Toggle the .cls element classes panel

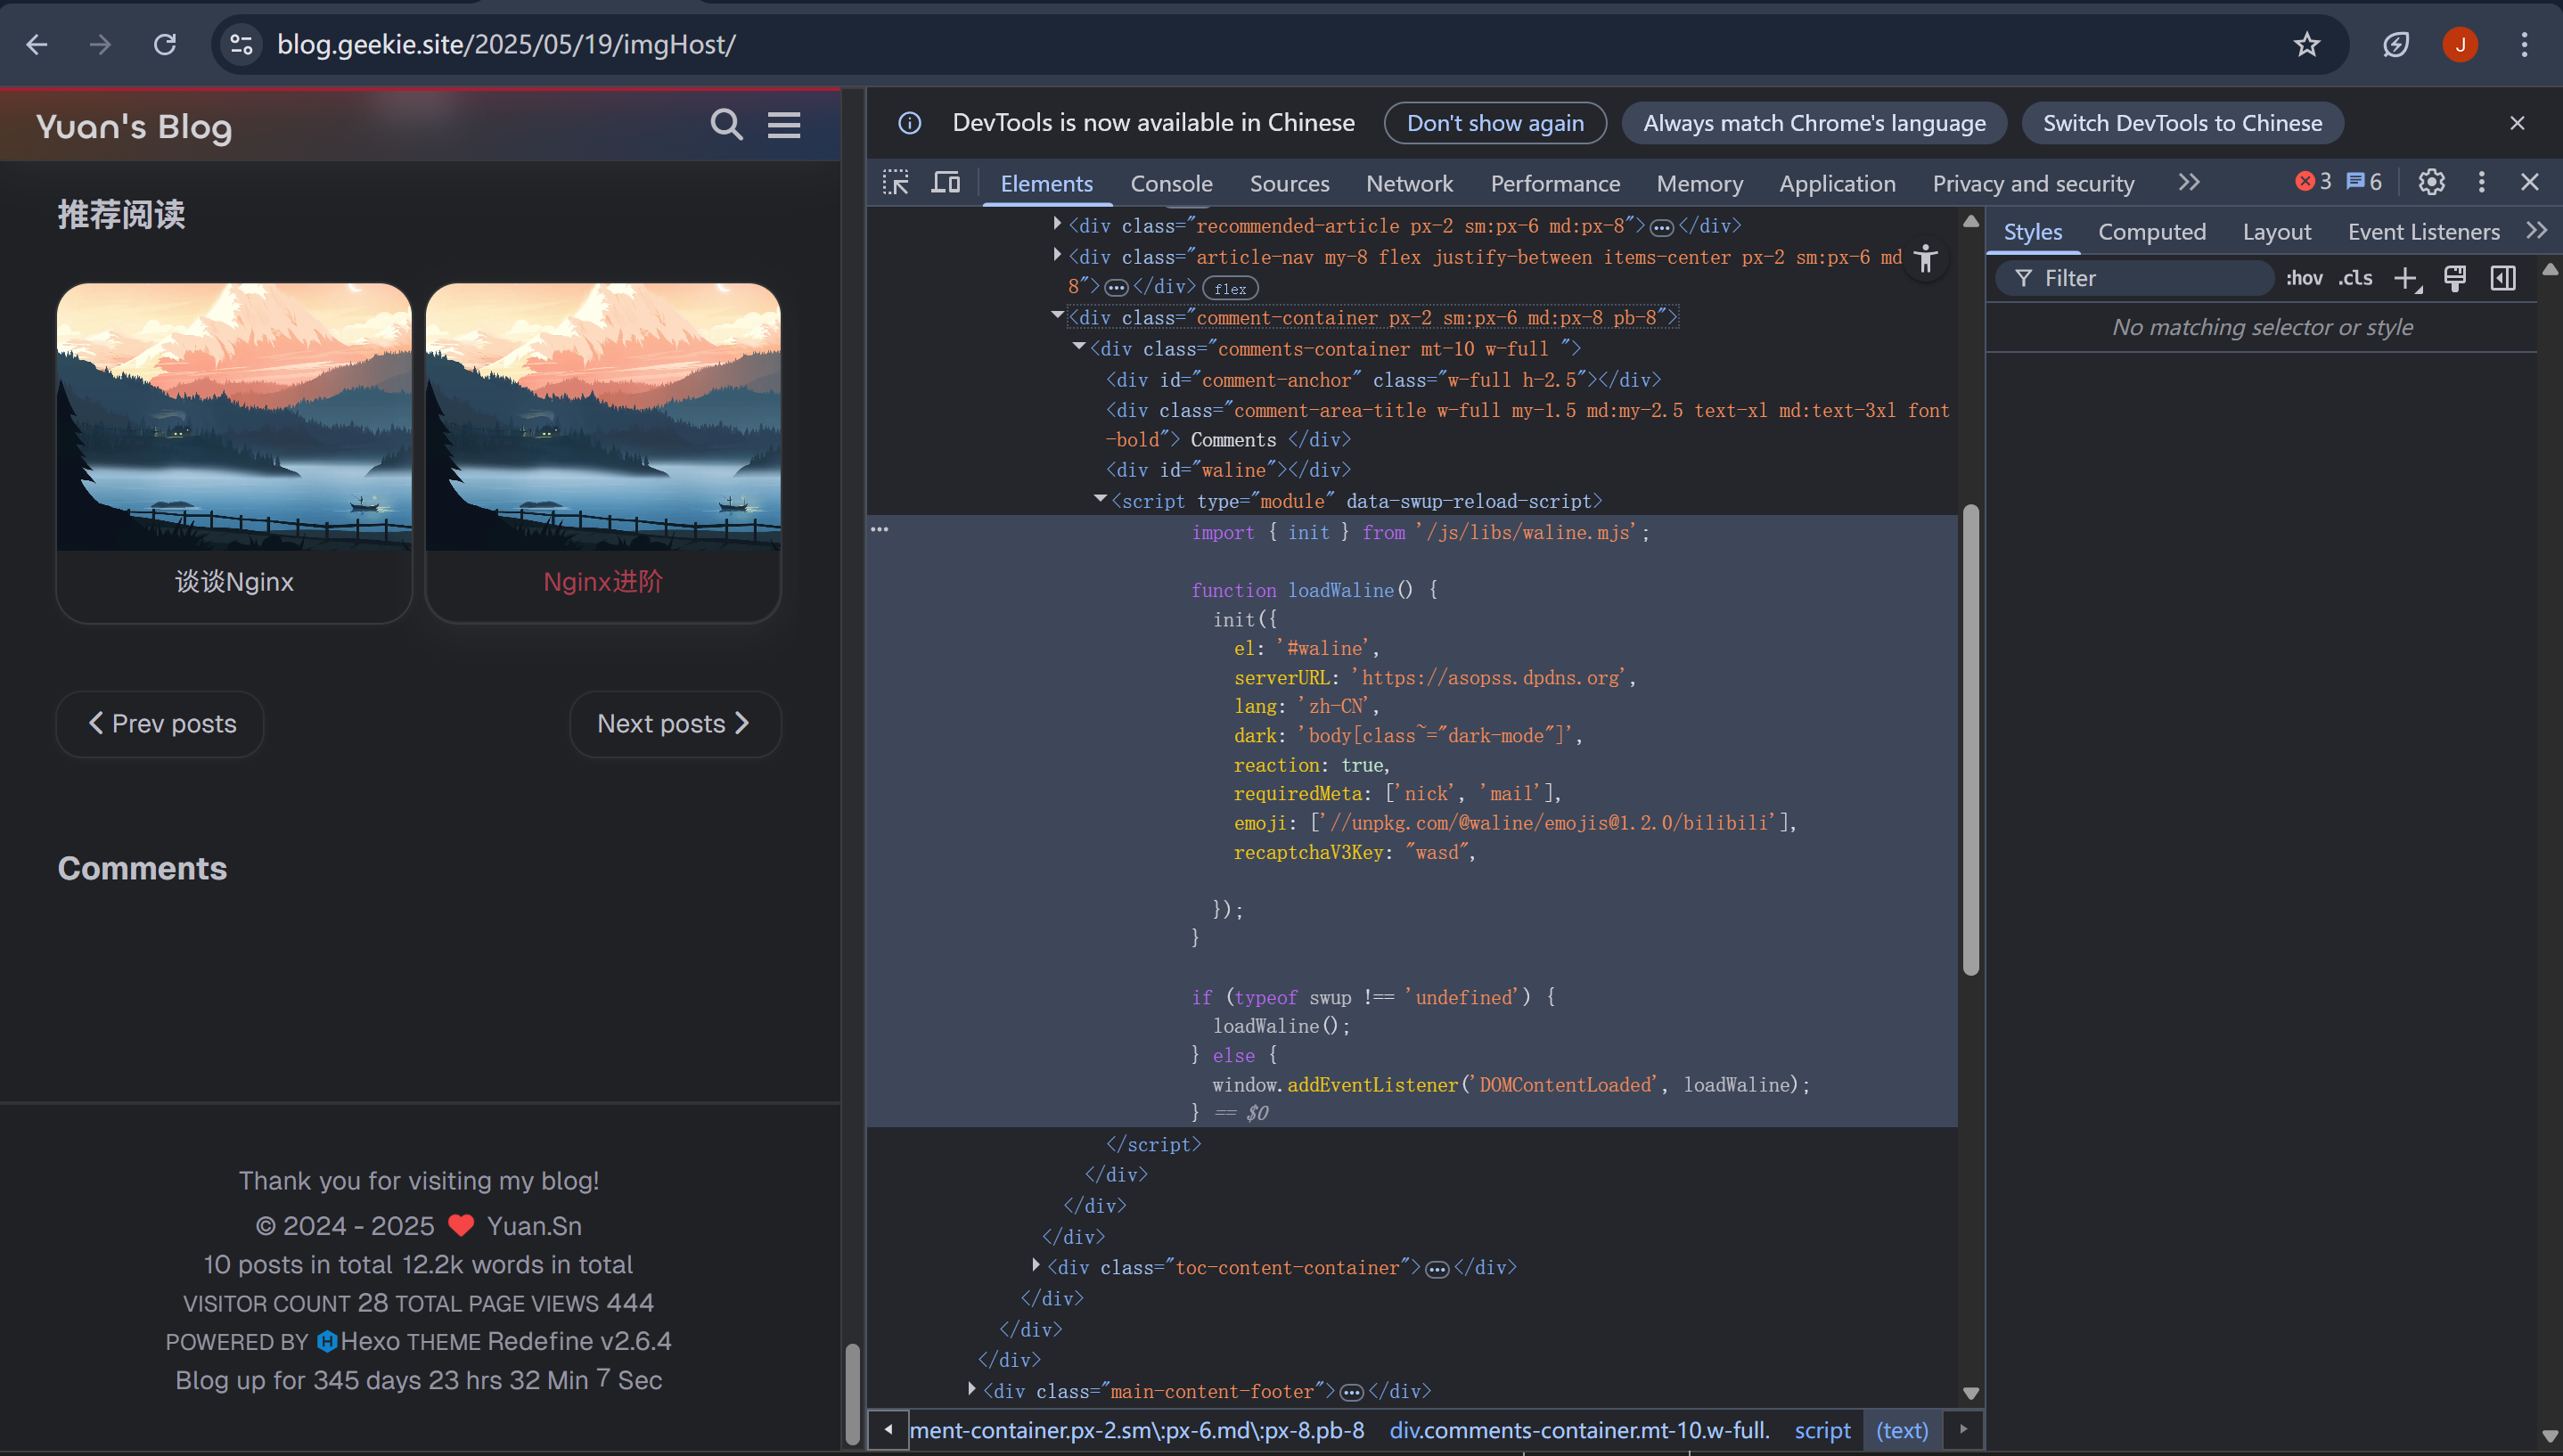click(x=2355, y=278)
